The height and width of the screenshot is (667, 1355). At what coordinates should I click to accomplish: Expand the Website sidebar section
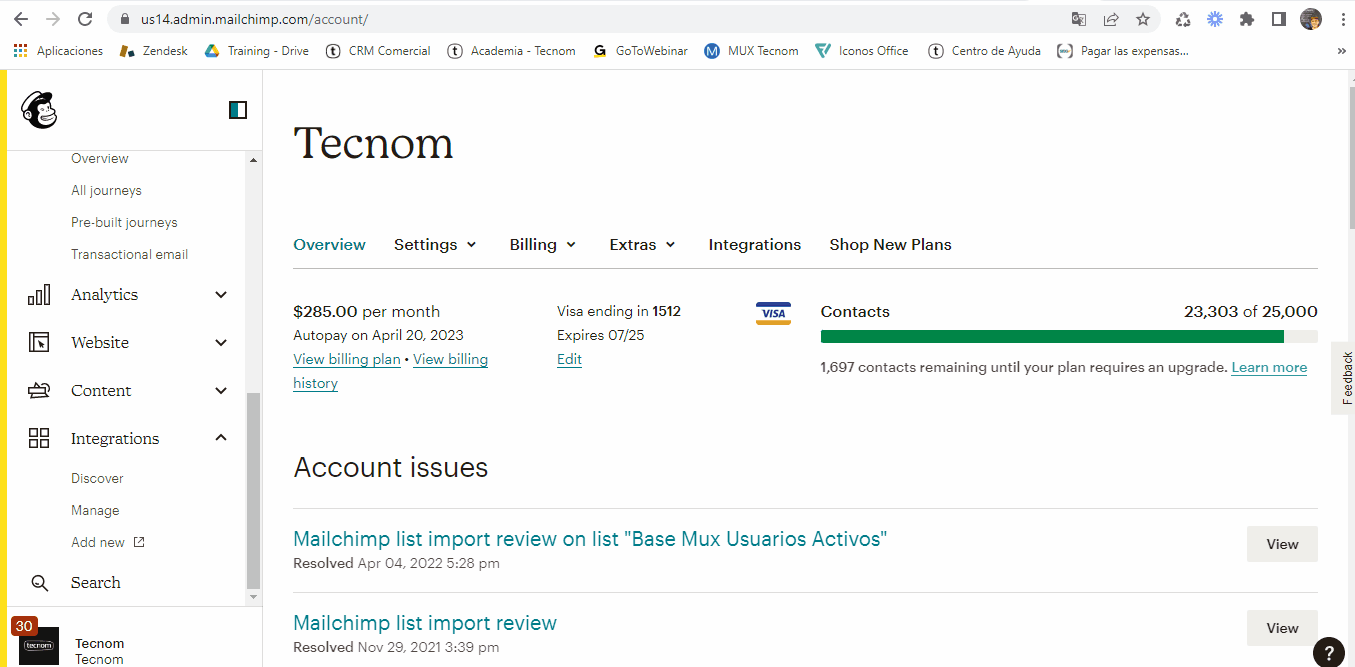(221, 343)
